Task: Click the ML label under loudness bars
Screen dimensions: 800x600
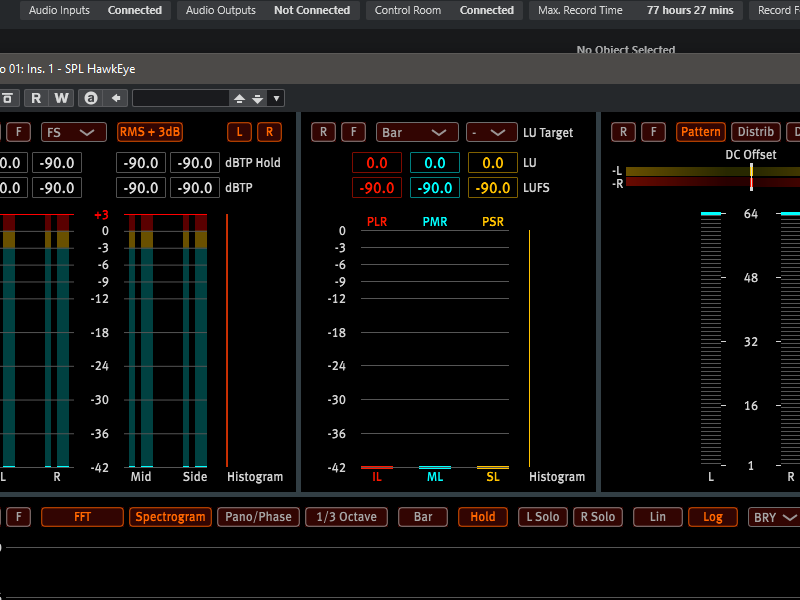Action: point(435,477)
